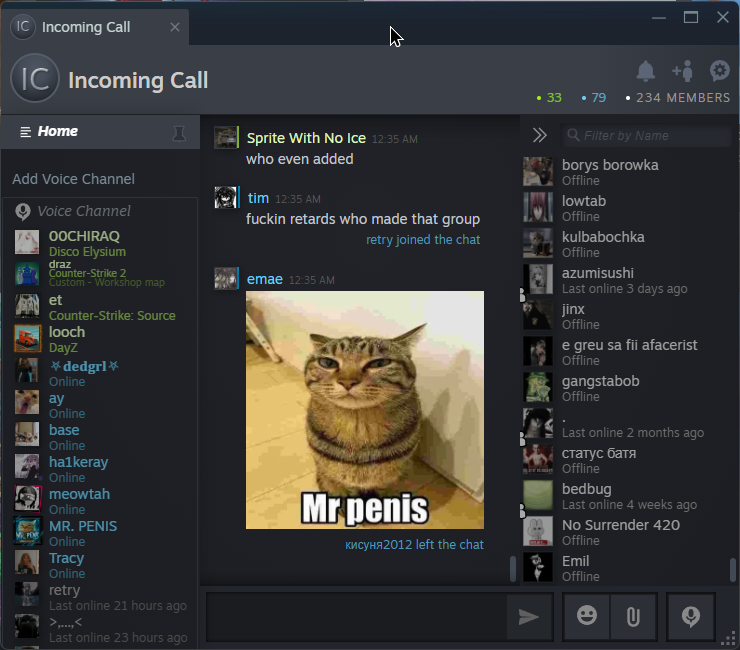Image resolution: width=740 pixels, height=650 pixels.
Task: Click the 33 in-game members count
Action: tap(550, 98)
